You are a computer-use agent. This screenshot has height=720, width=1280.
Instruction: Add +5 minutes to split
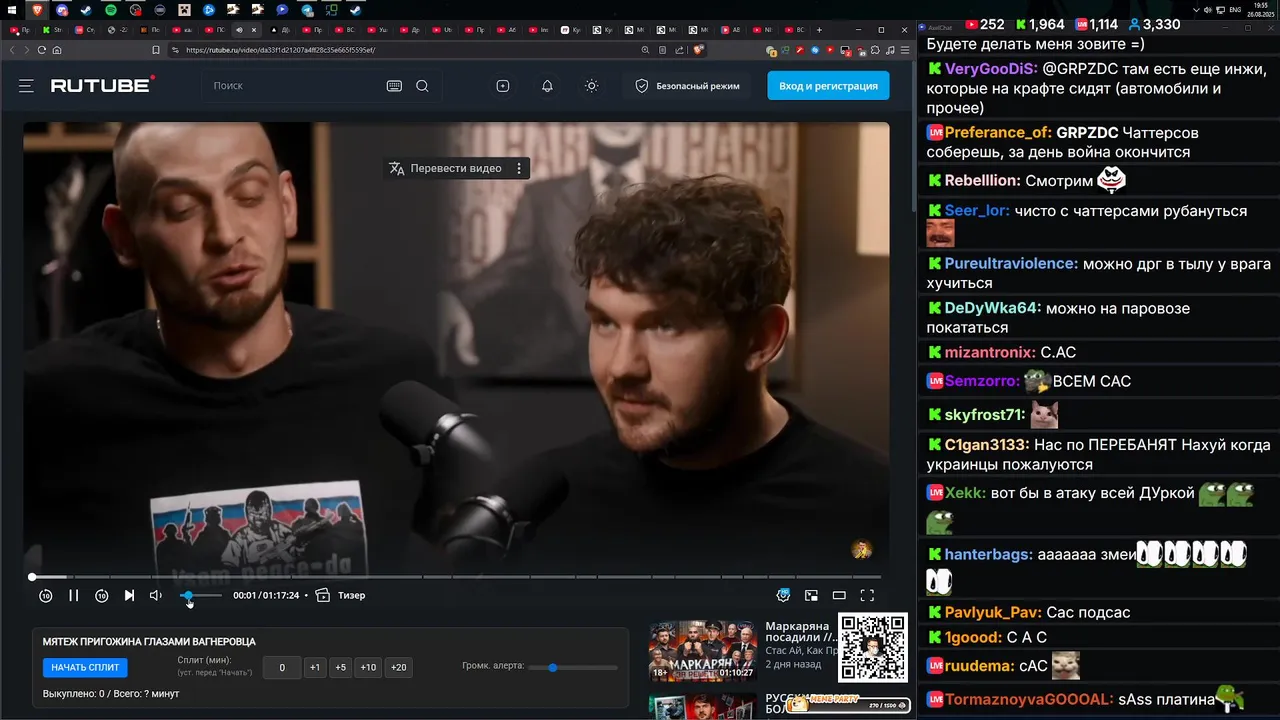click(x=341, y=668)
